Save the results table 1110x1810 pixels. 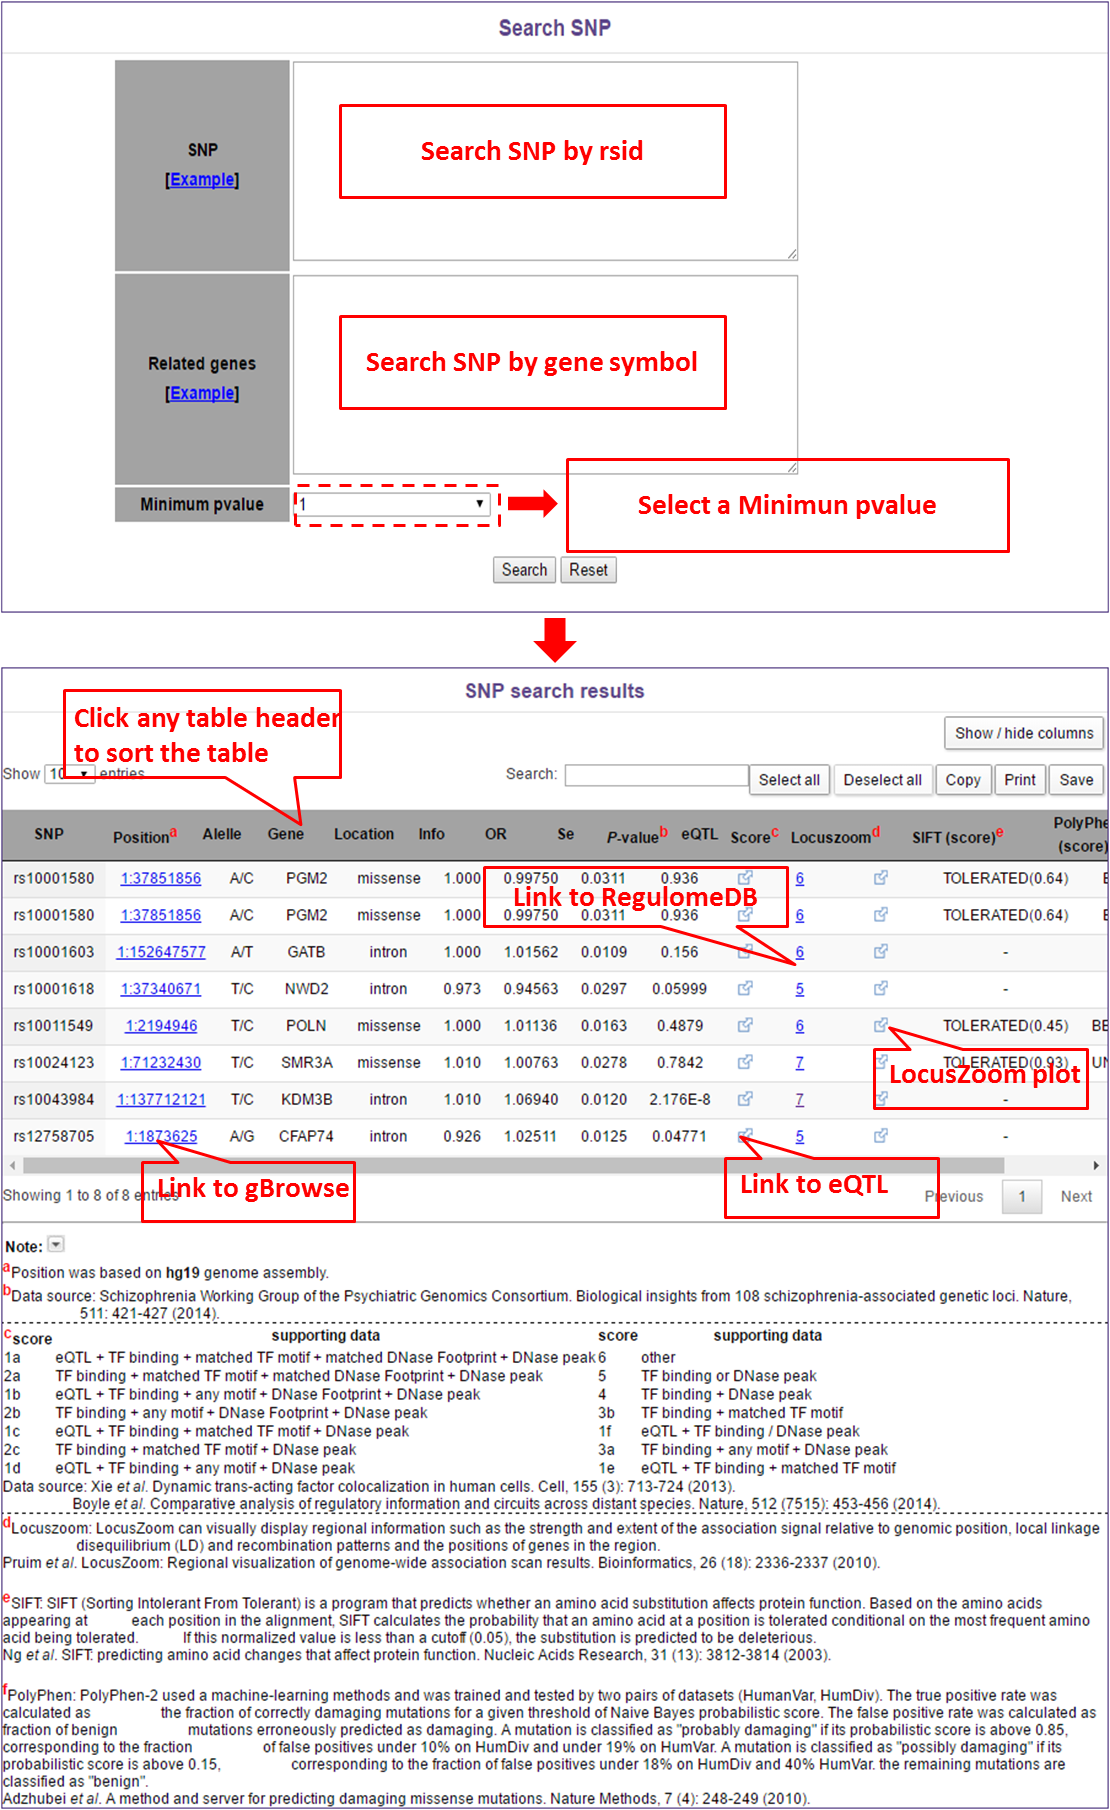1077,780
